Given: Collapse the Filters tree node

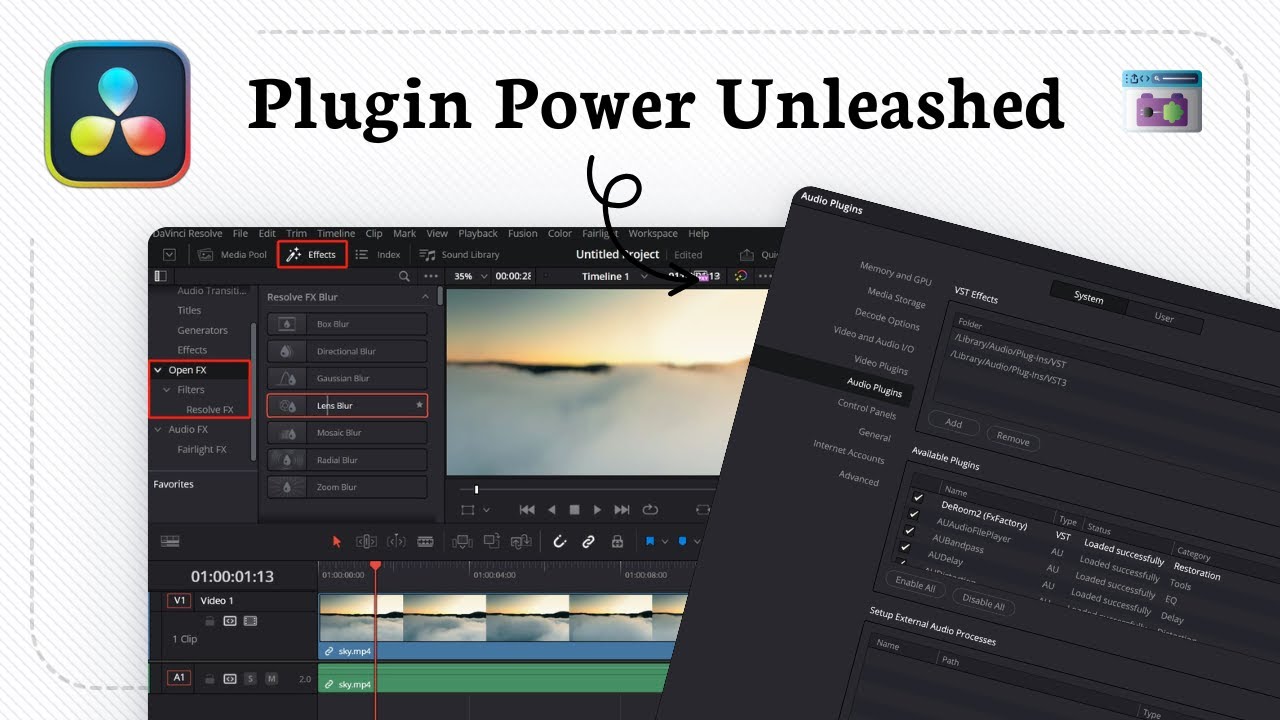Looking at the screenshot, I should tap(167, 390).
